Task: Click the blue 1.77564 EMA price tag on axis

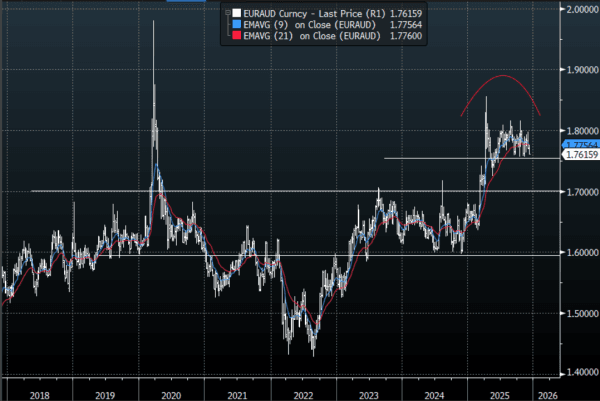Action: [x=581, y=144]
